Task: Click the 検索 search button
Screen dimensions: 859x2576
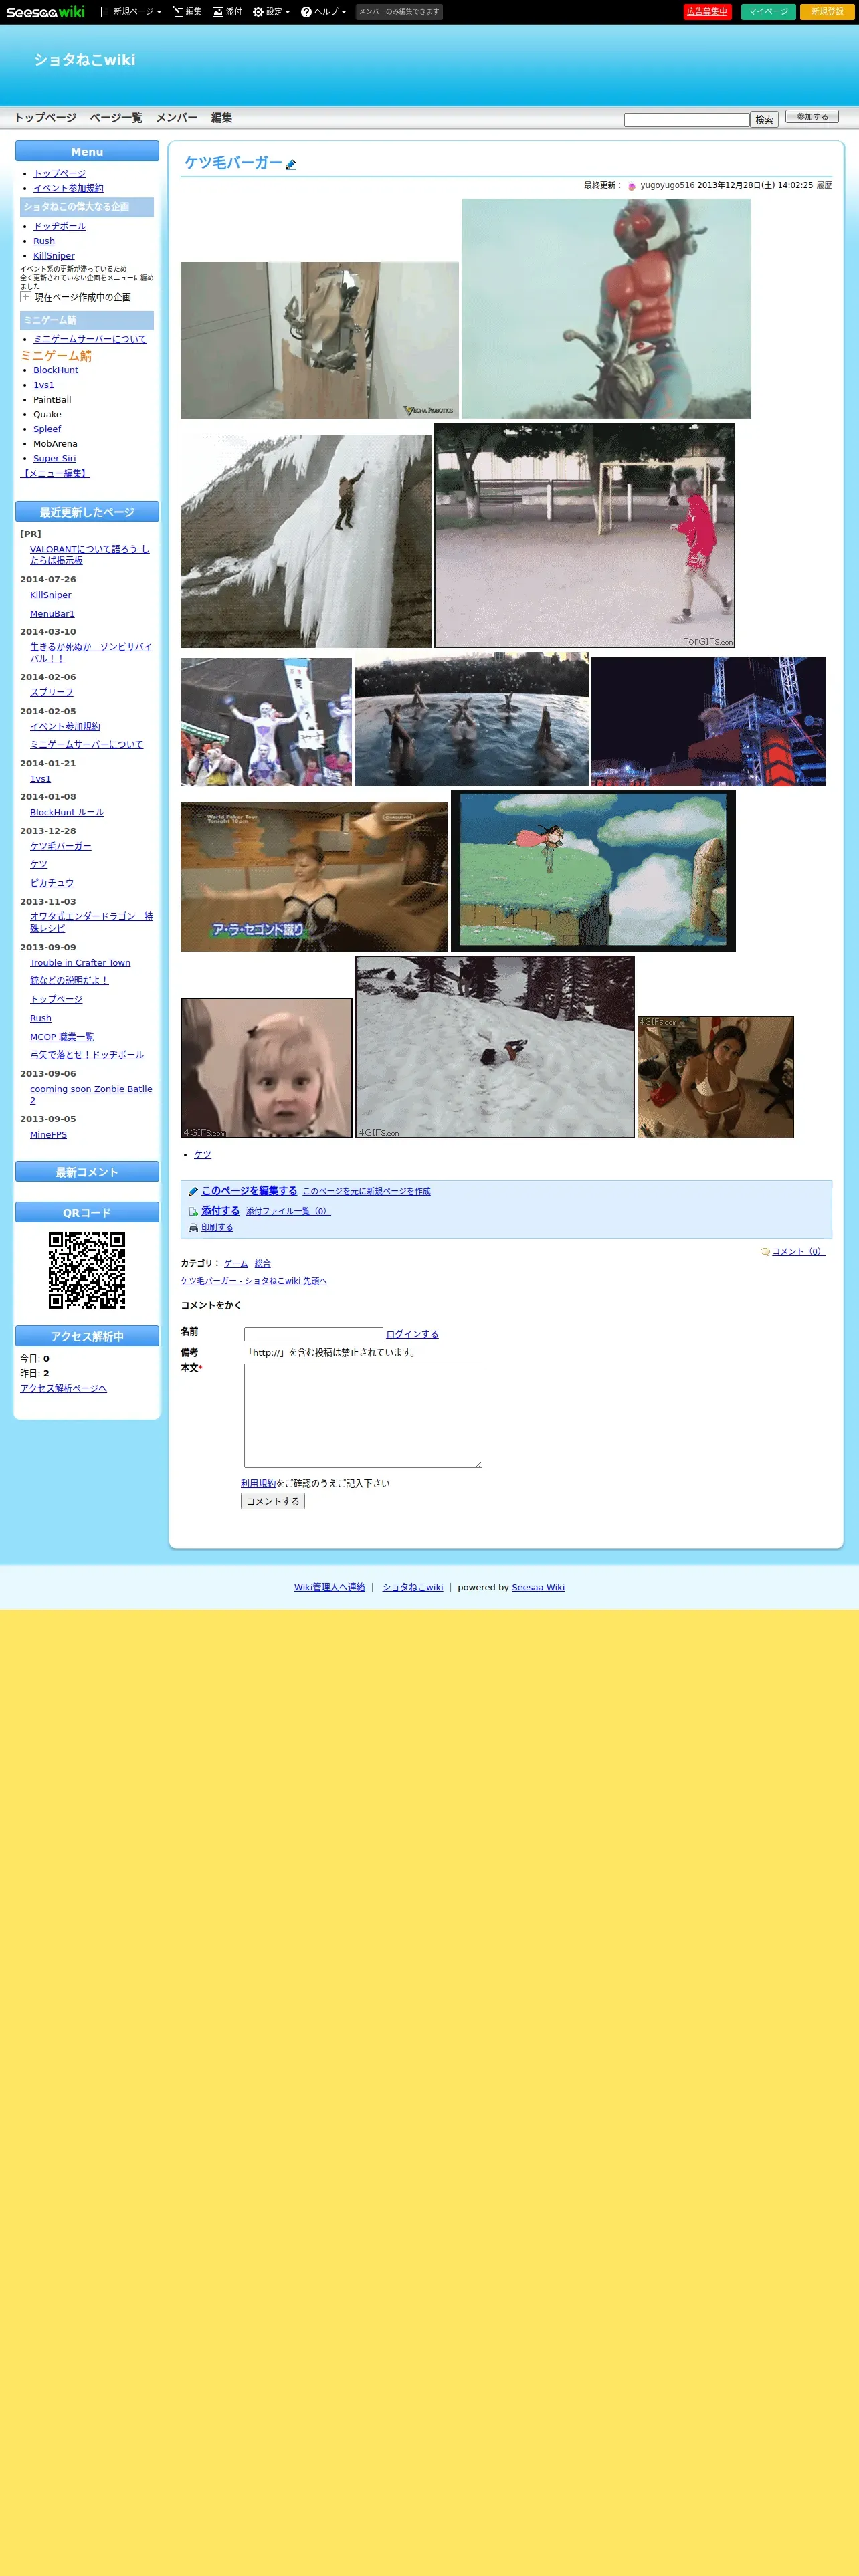Action: (x=764, y=120)
